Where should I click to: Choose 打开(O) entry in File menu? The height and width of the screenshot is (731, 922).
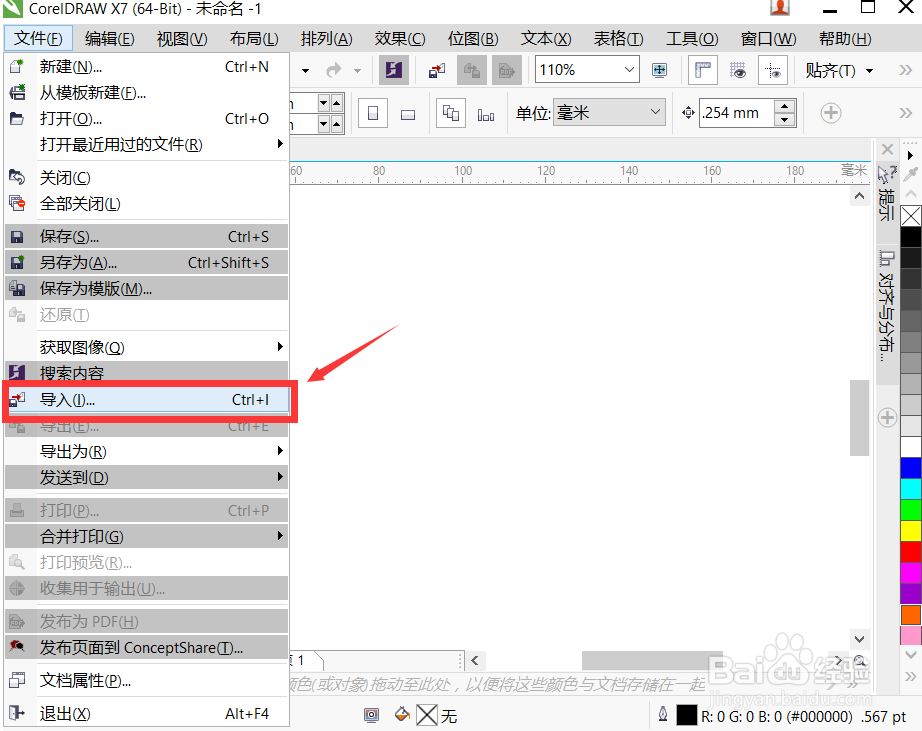pyautogui.click(x=146, y=119)
